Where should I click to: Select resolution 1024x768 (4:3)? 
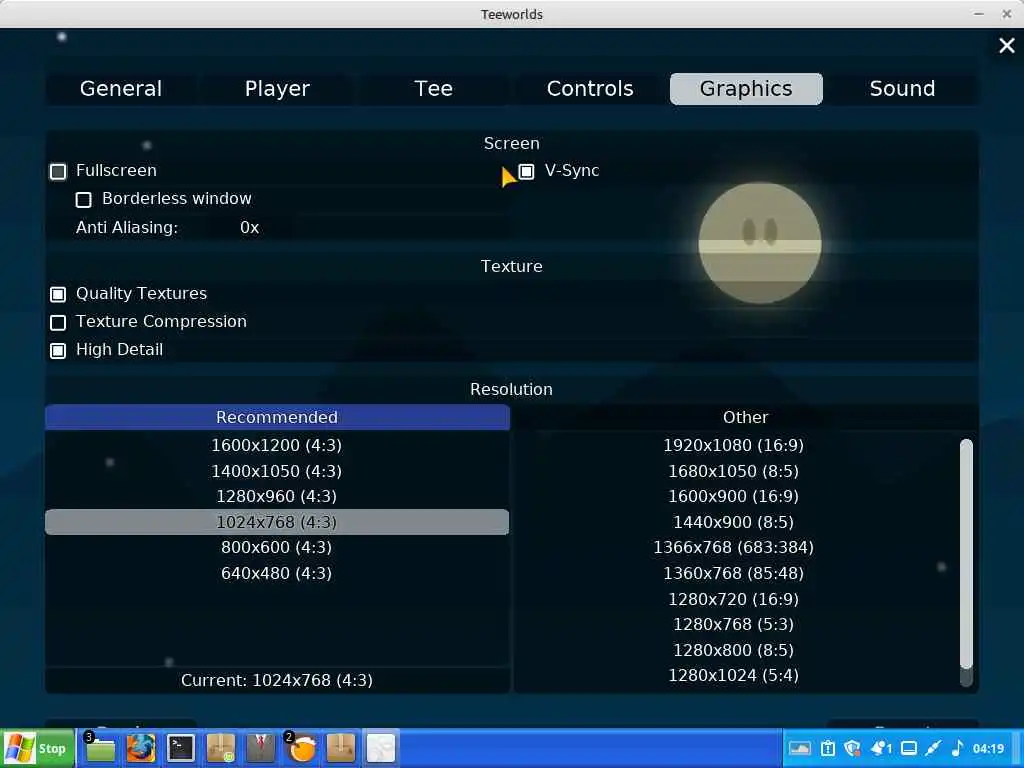pyautogui.click(x=277, y=522)
